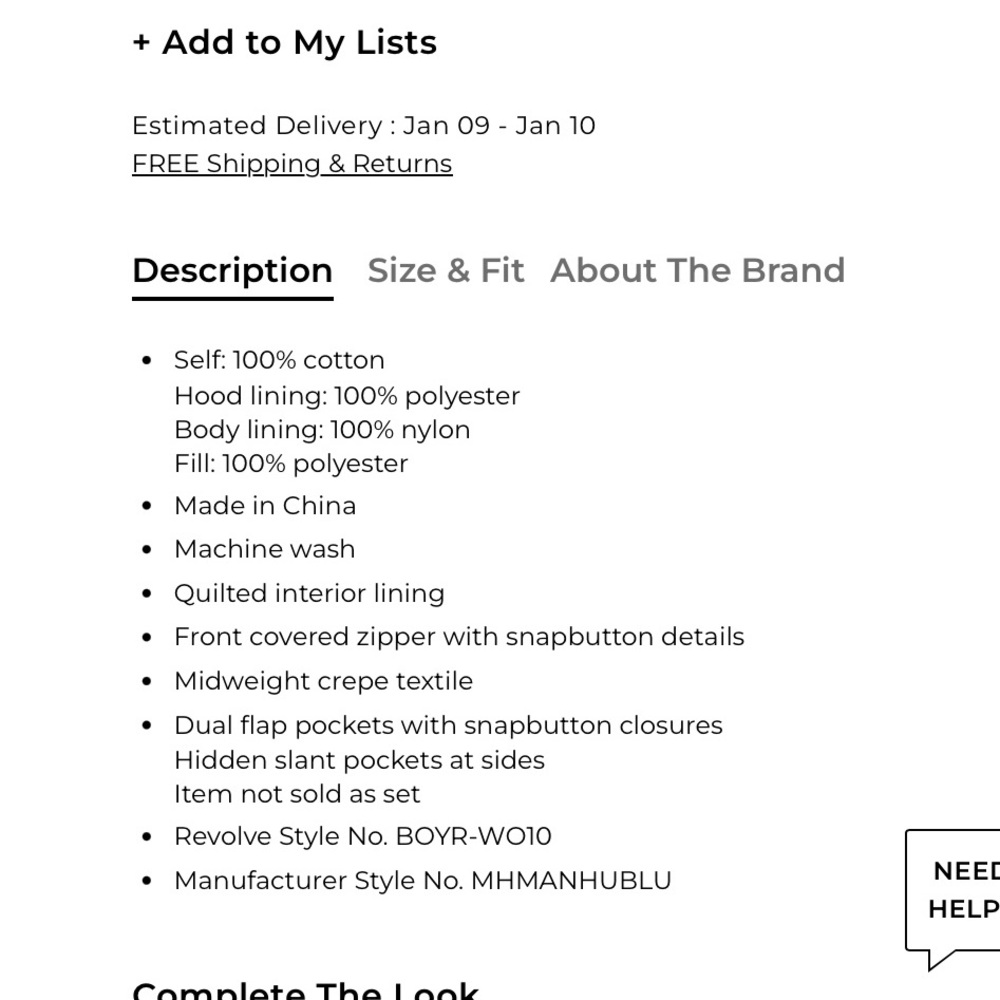Screen dimensions: 1000x1000
Task: Click the Quilted interior lining item
Action: click(x=309, y=594)
